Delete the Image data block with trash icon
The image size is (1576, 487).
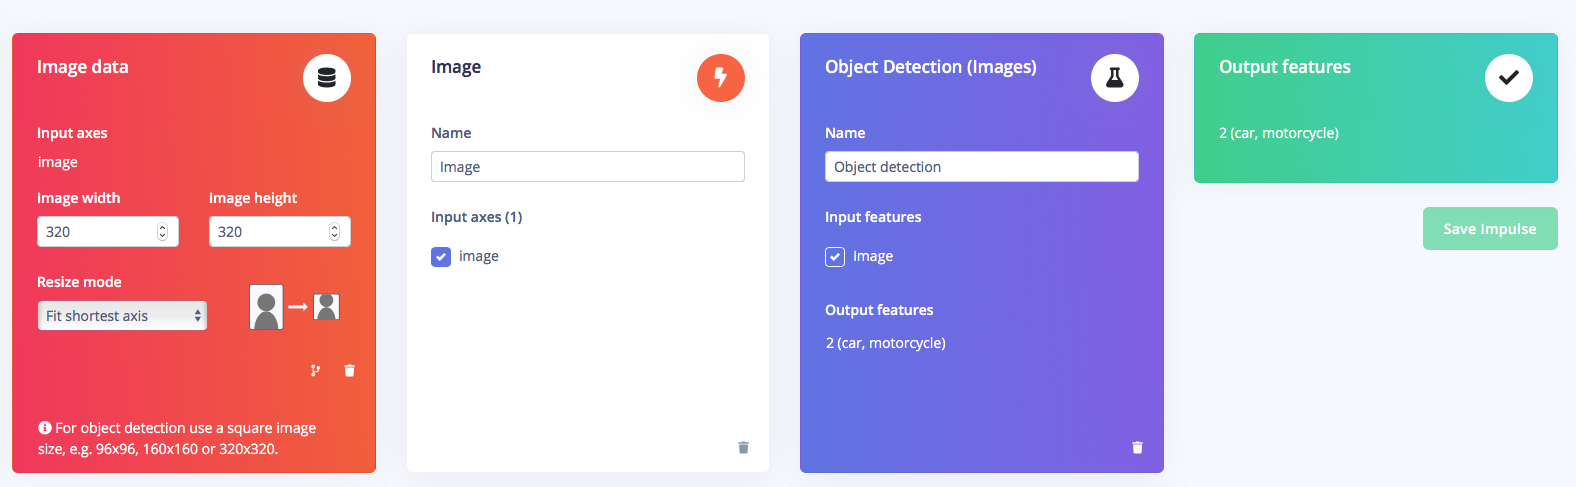coord(349,371)
